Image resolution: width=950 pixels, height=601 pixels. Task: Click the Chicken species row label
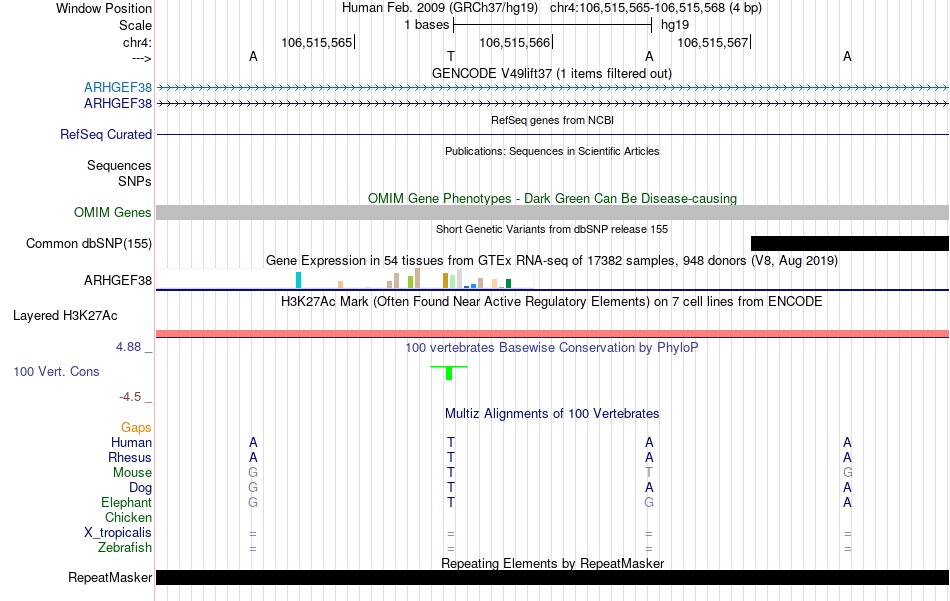(x=128, y=517)
